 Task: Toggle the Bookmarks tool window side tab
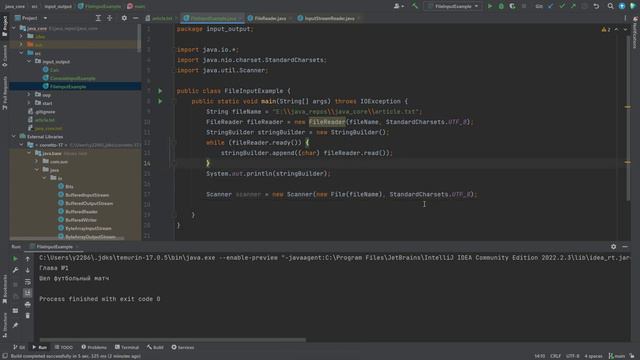pos(4,289)
